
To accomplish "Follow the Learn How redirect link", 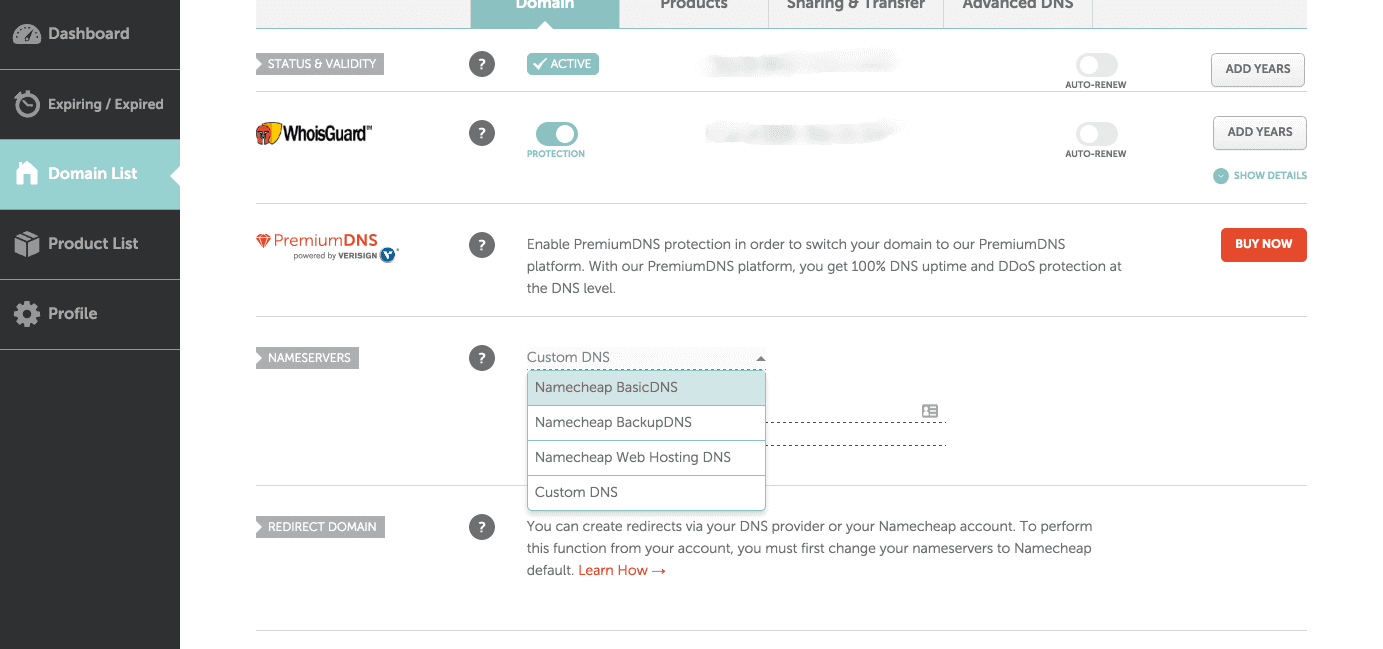I will point(621,571).
